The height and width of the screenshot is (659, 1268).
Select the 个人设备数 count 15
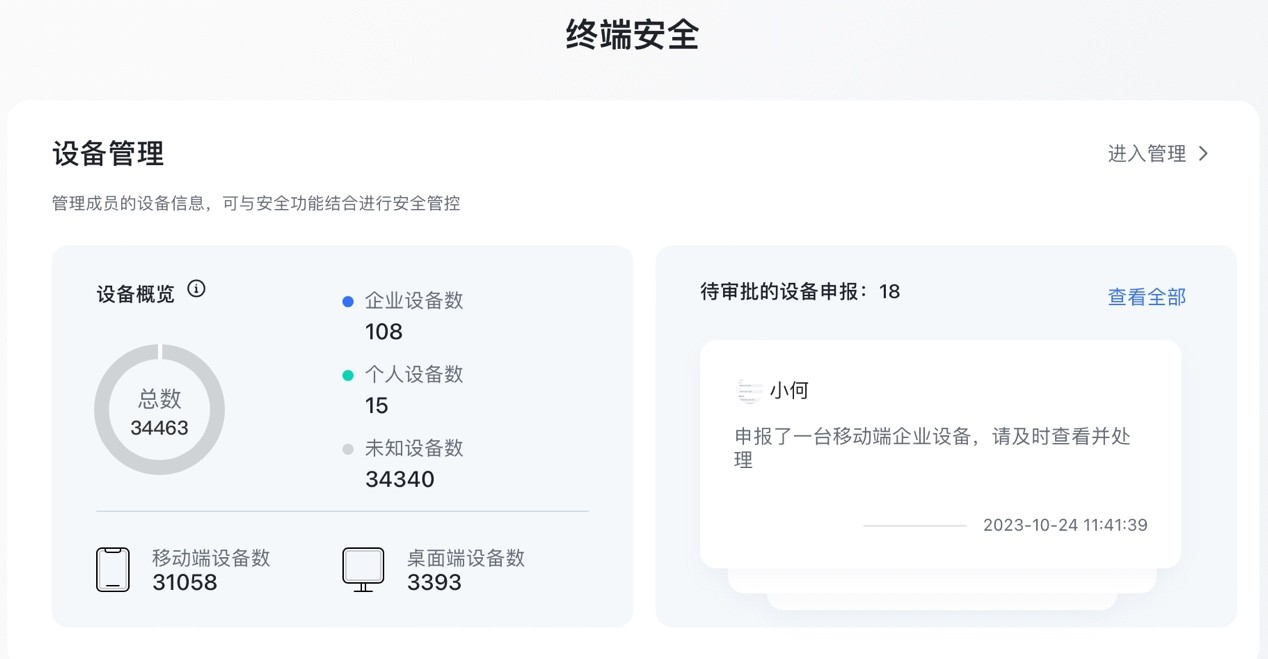377,406
